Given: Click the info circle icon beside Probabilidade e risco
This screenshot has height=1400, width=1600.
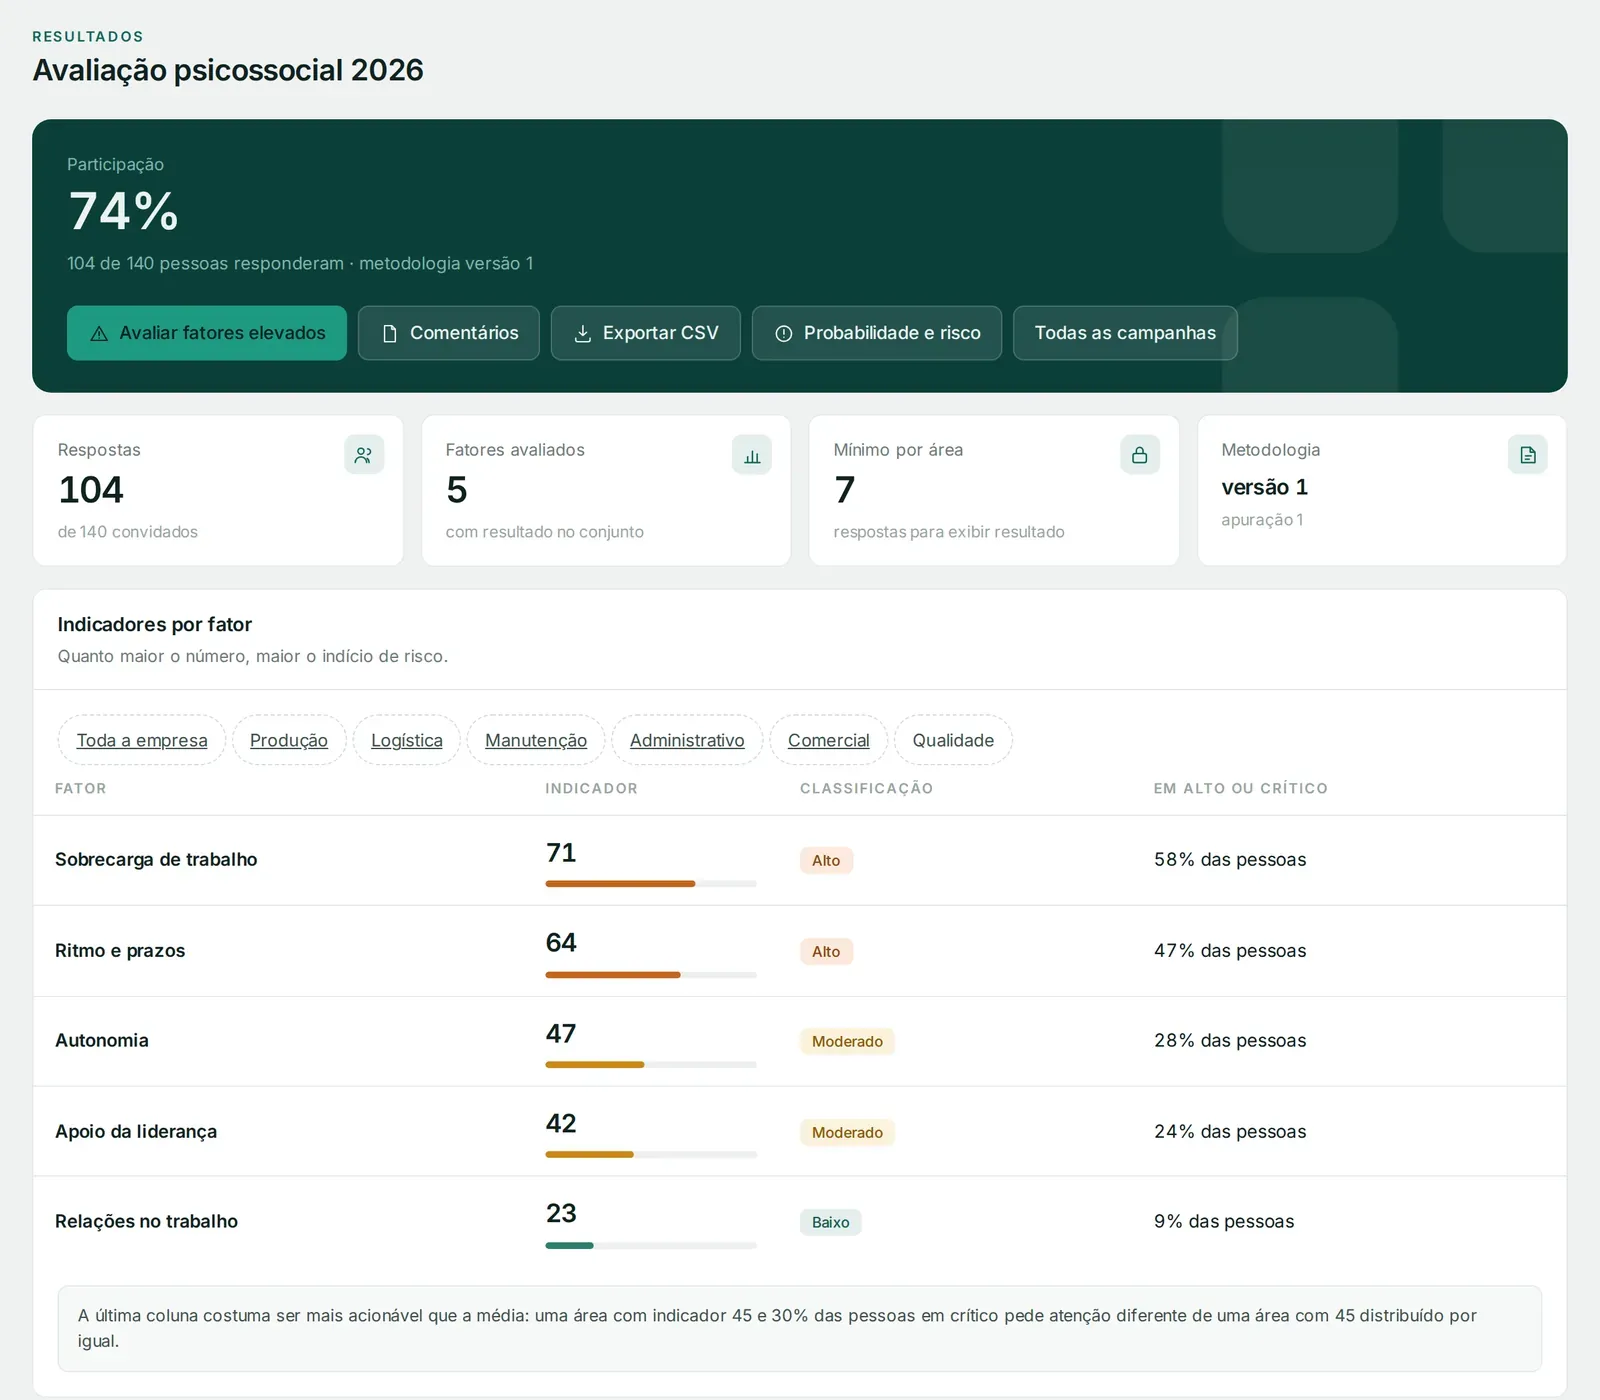Looking at the screenshot, I should tap(784, 334).
